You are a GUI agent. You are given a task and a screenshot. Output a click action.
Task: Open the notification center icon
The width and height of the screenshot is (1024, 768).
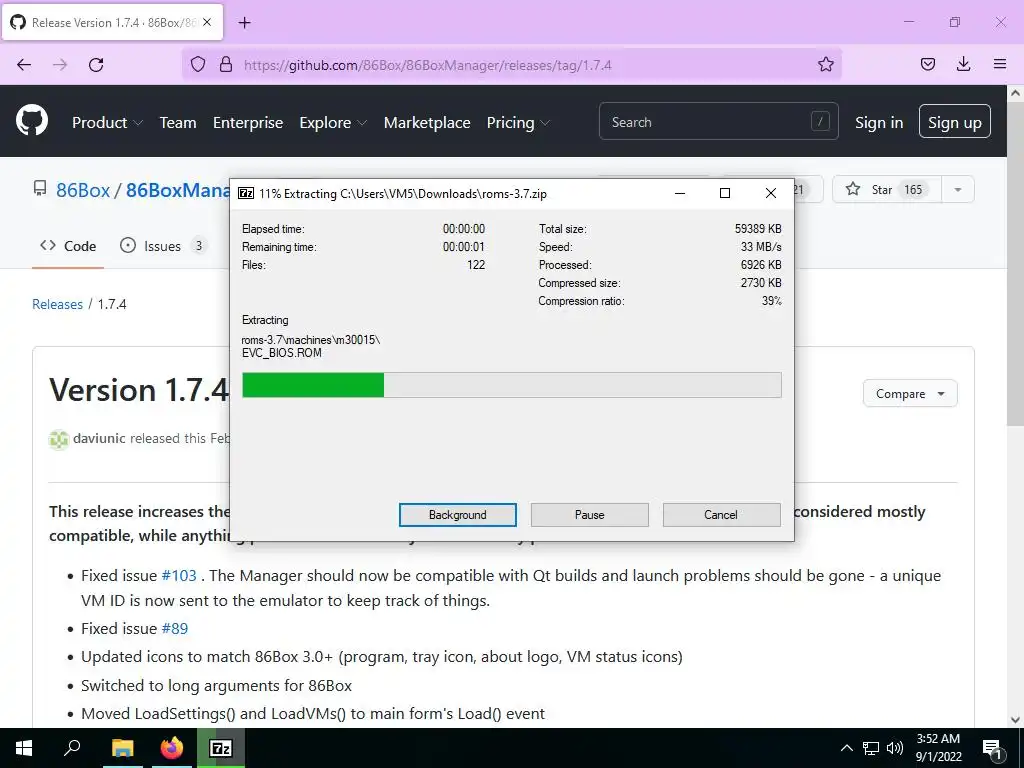tap(992, 749)
